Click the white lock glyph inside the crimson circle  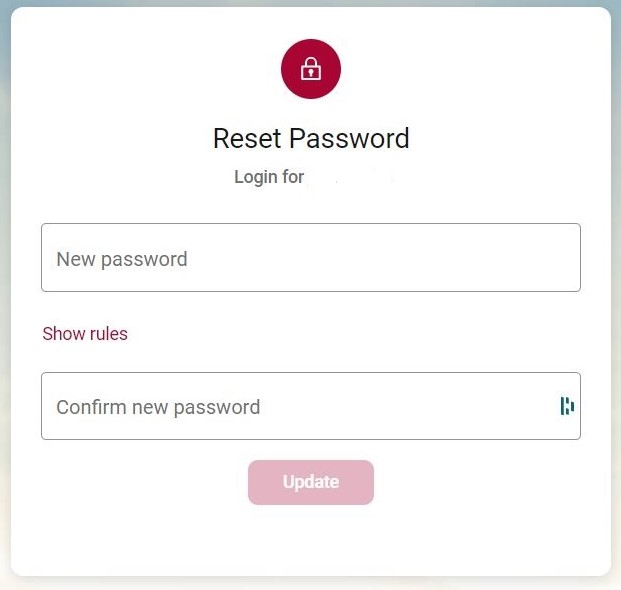311,69
